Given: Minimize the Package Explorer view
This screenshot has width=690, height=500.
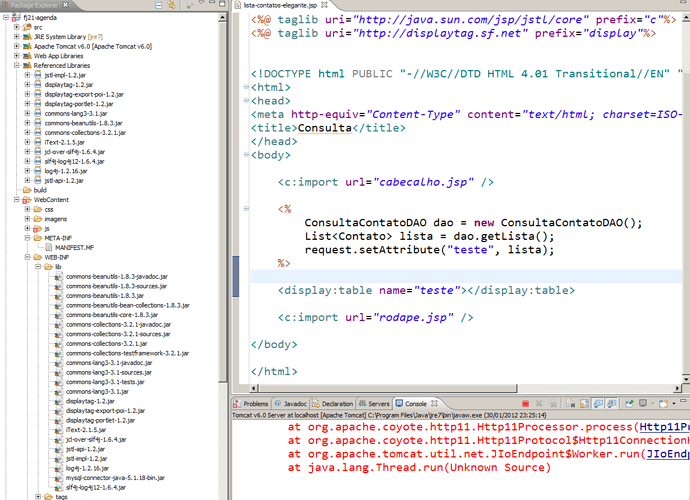Looking at the screenshot, I should point(212,2).
